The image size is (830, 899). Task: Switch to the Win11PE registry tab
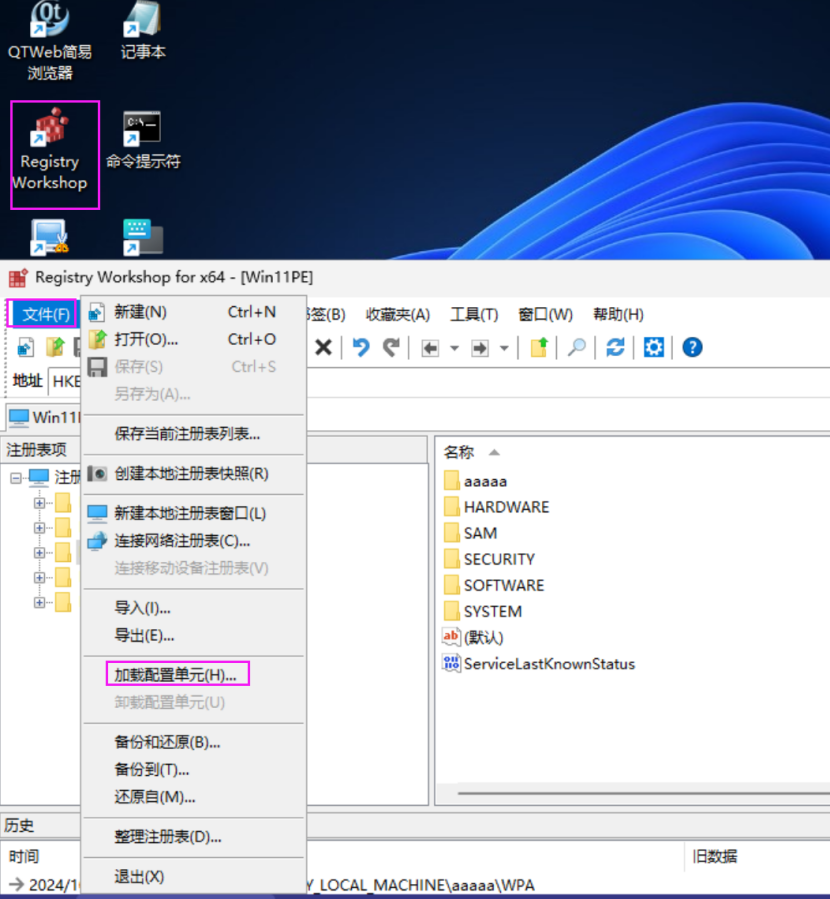(x=45, y=417)
